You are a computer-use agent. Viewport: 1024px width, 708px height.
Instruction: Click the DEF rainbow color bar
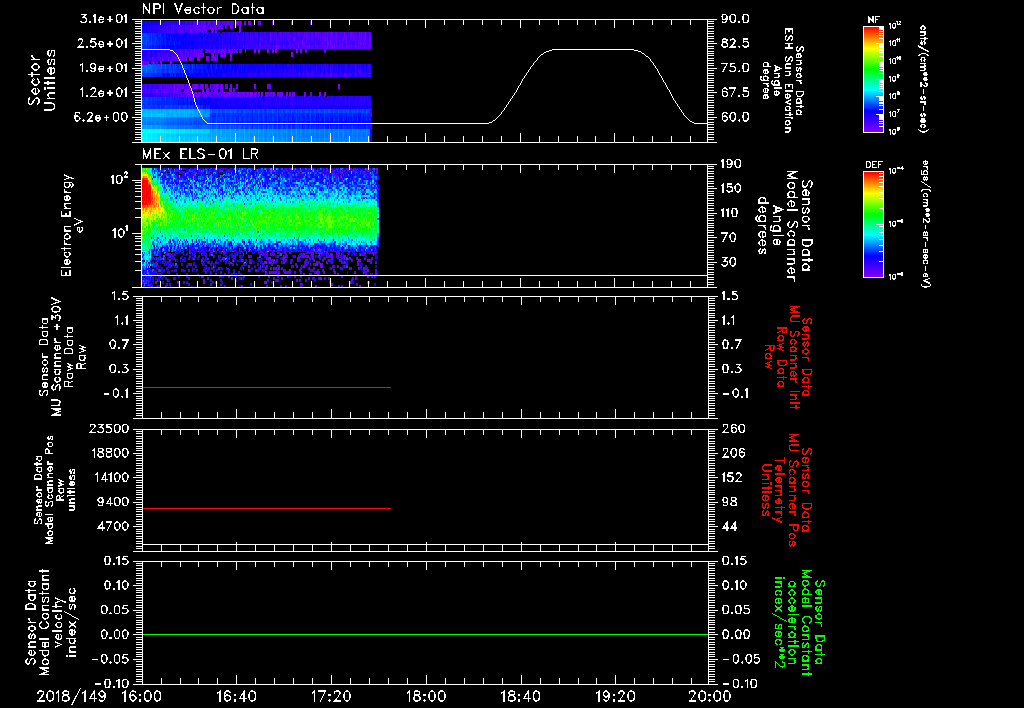coord(873,224)
